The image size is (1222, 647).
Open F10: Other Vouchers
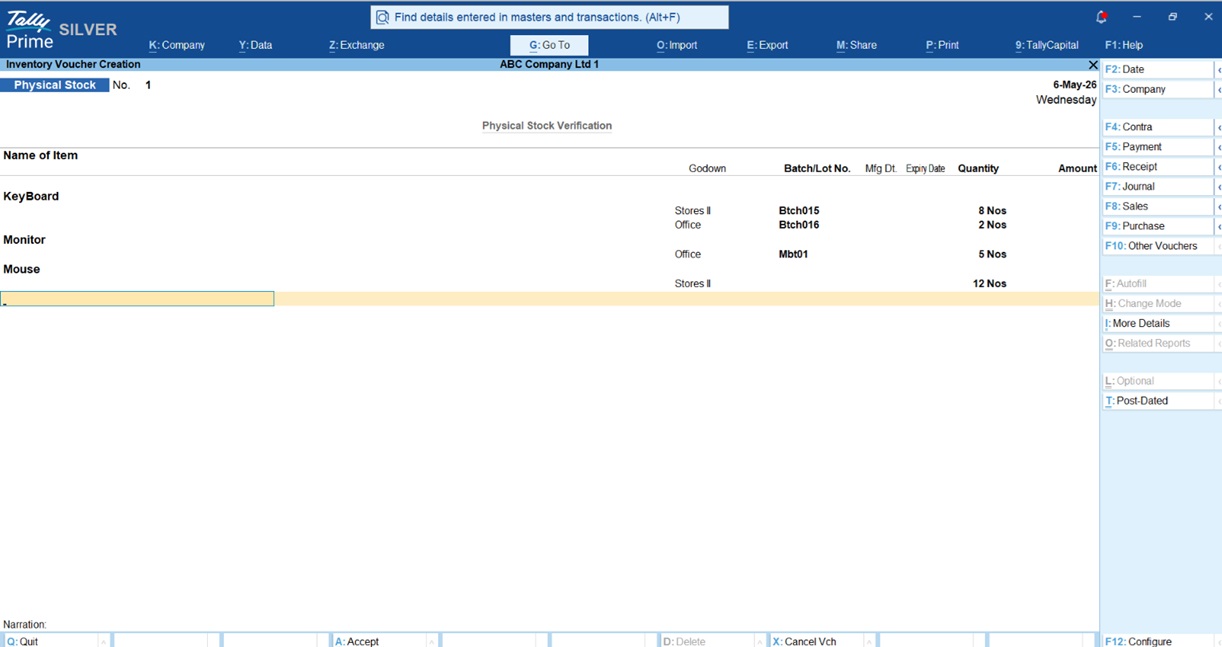1157,246
